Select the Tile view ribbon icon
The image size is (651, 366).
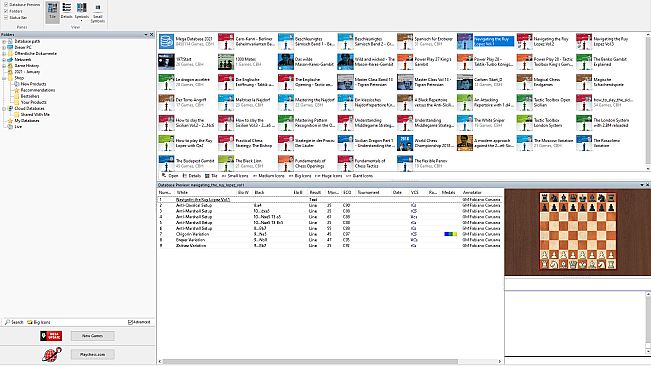[52, 11]
